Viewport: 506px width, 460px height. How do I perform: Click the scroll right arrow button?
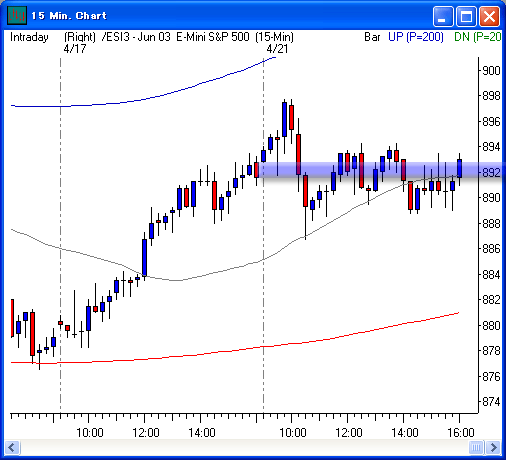[x=494, y=447]
